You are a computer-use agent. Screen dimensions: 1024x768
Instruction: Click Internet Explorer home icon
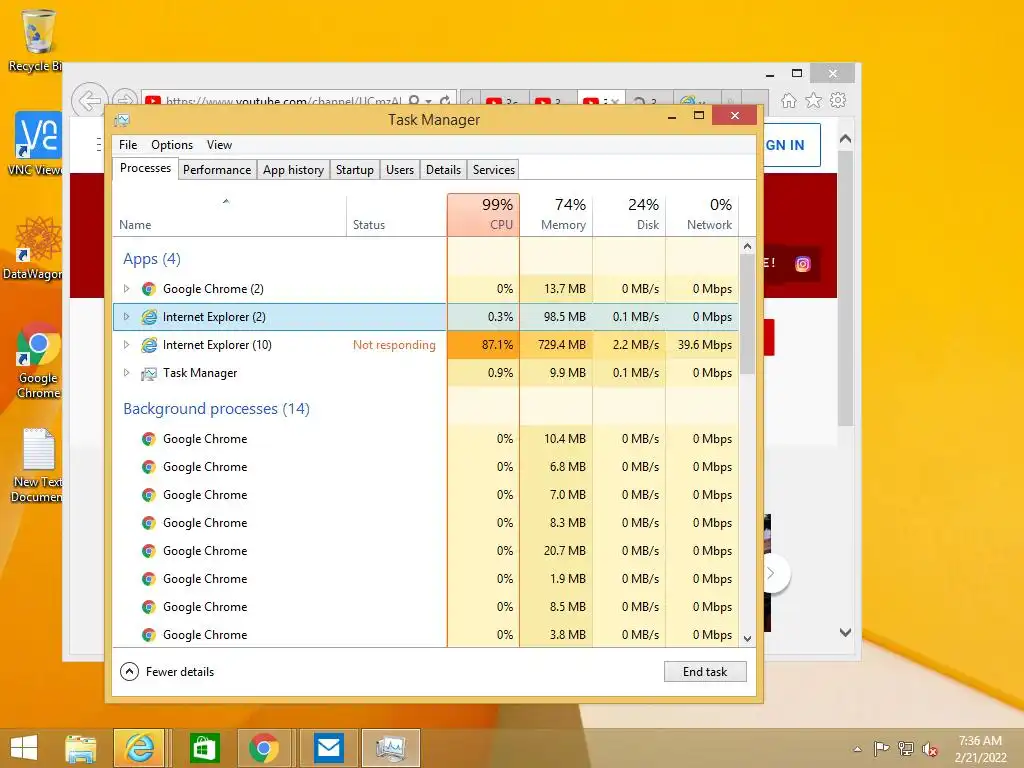[x=789, y=100]
